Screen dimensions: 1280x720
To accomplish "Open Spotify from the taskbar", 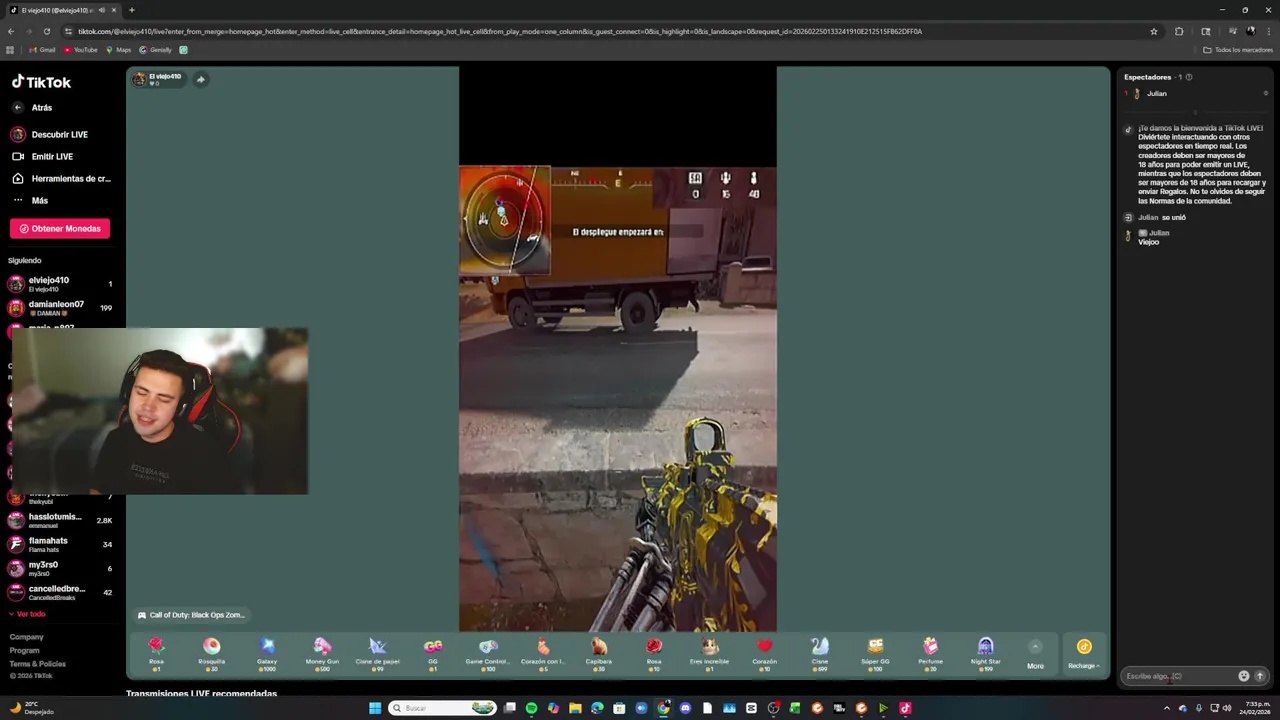I will pos(531,708).
